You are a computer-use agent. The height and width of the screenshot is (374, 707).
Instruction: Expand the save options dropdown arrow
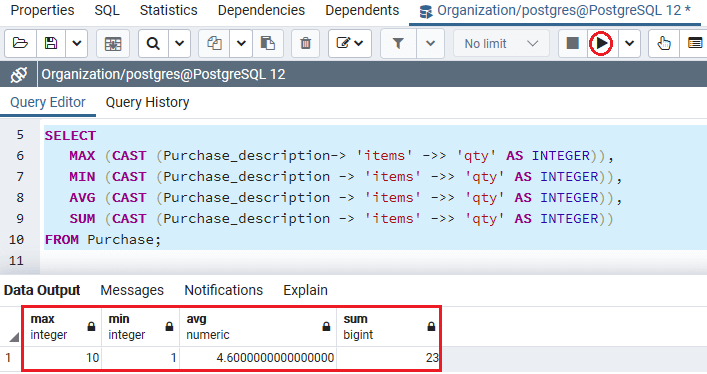[x=77, y=43]
